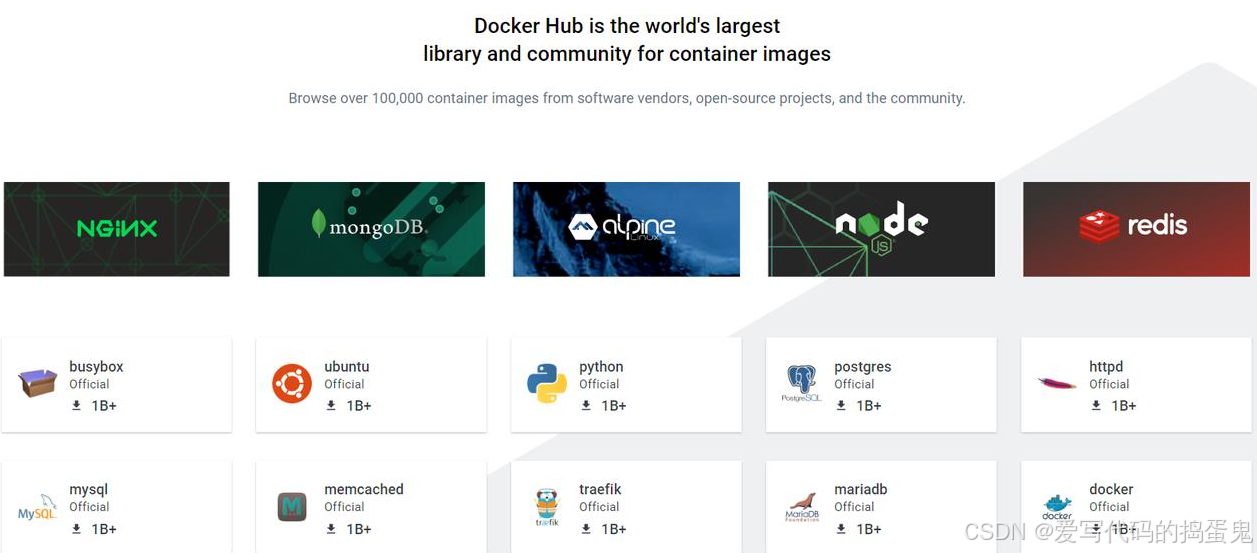Click the MariaDB seal logo
This screenshot has height=553, width=1257.
pos(801,508)
